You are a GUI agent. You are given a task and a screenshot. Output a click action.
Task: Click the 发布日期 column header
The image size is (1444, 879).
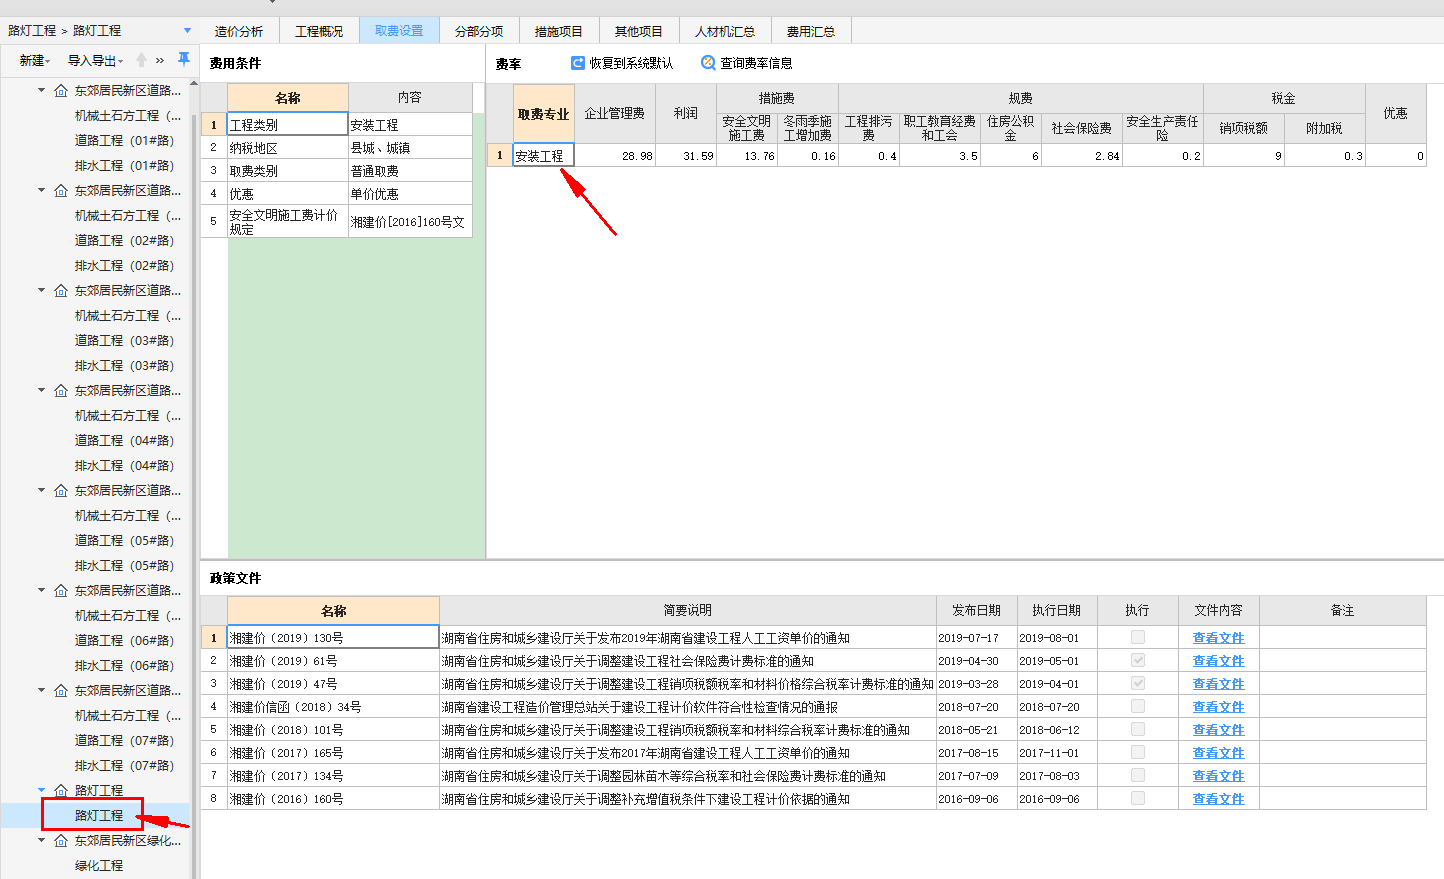click(977, 610)
